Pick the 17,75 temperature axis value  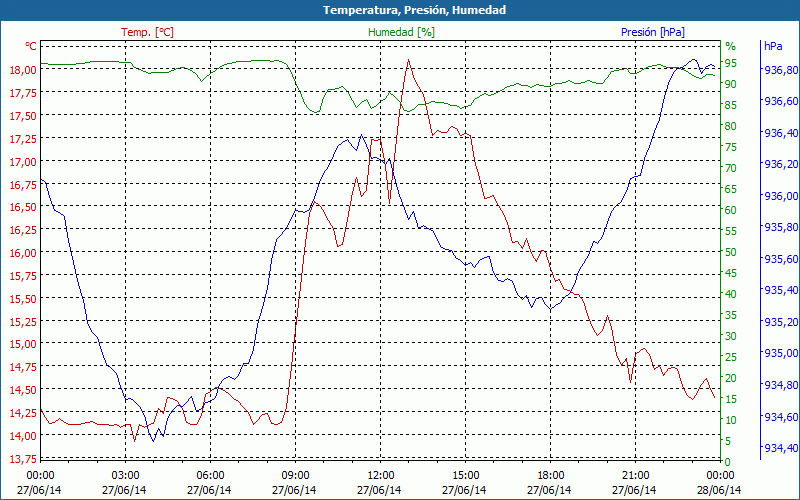(23, 92)
